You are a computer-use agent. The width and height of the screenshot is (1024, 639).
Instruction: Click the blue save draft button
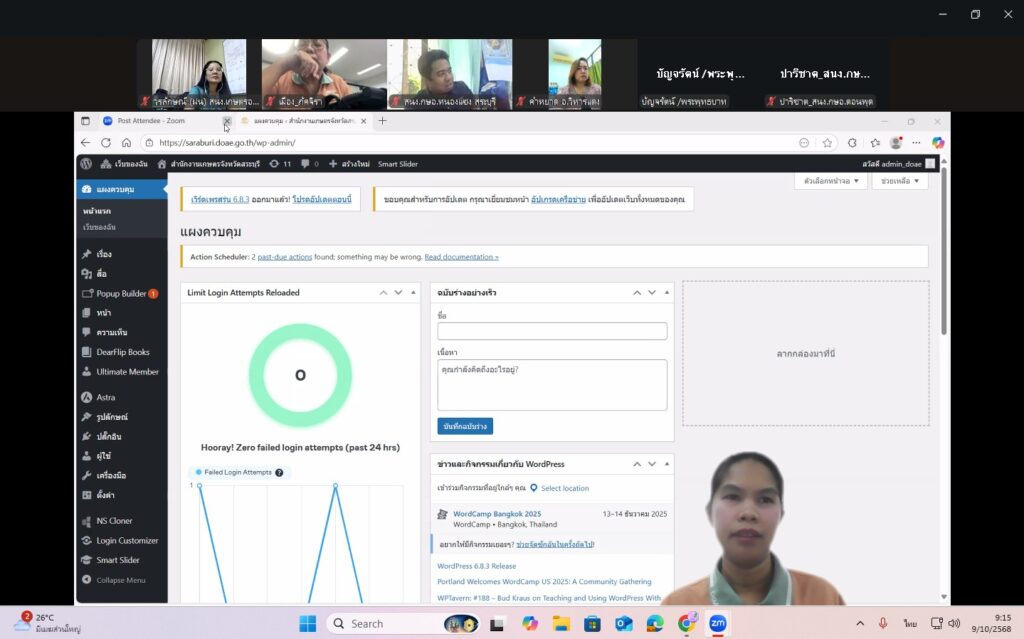click(x=465, y=426)
